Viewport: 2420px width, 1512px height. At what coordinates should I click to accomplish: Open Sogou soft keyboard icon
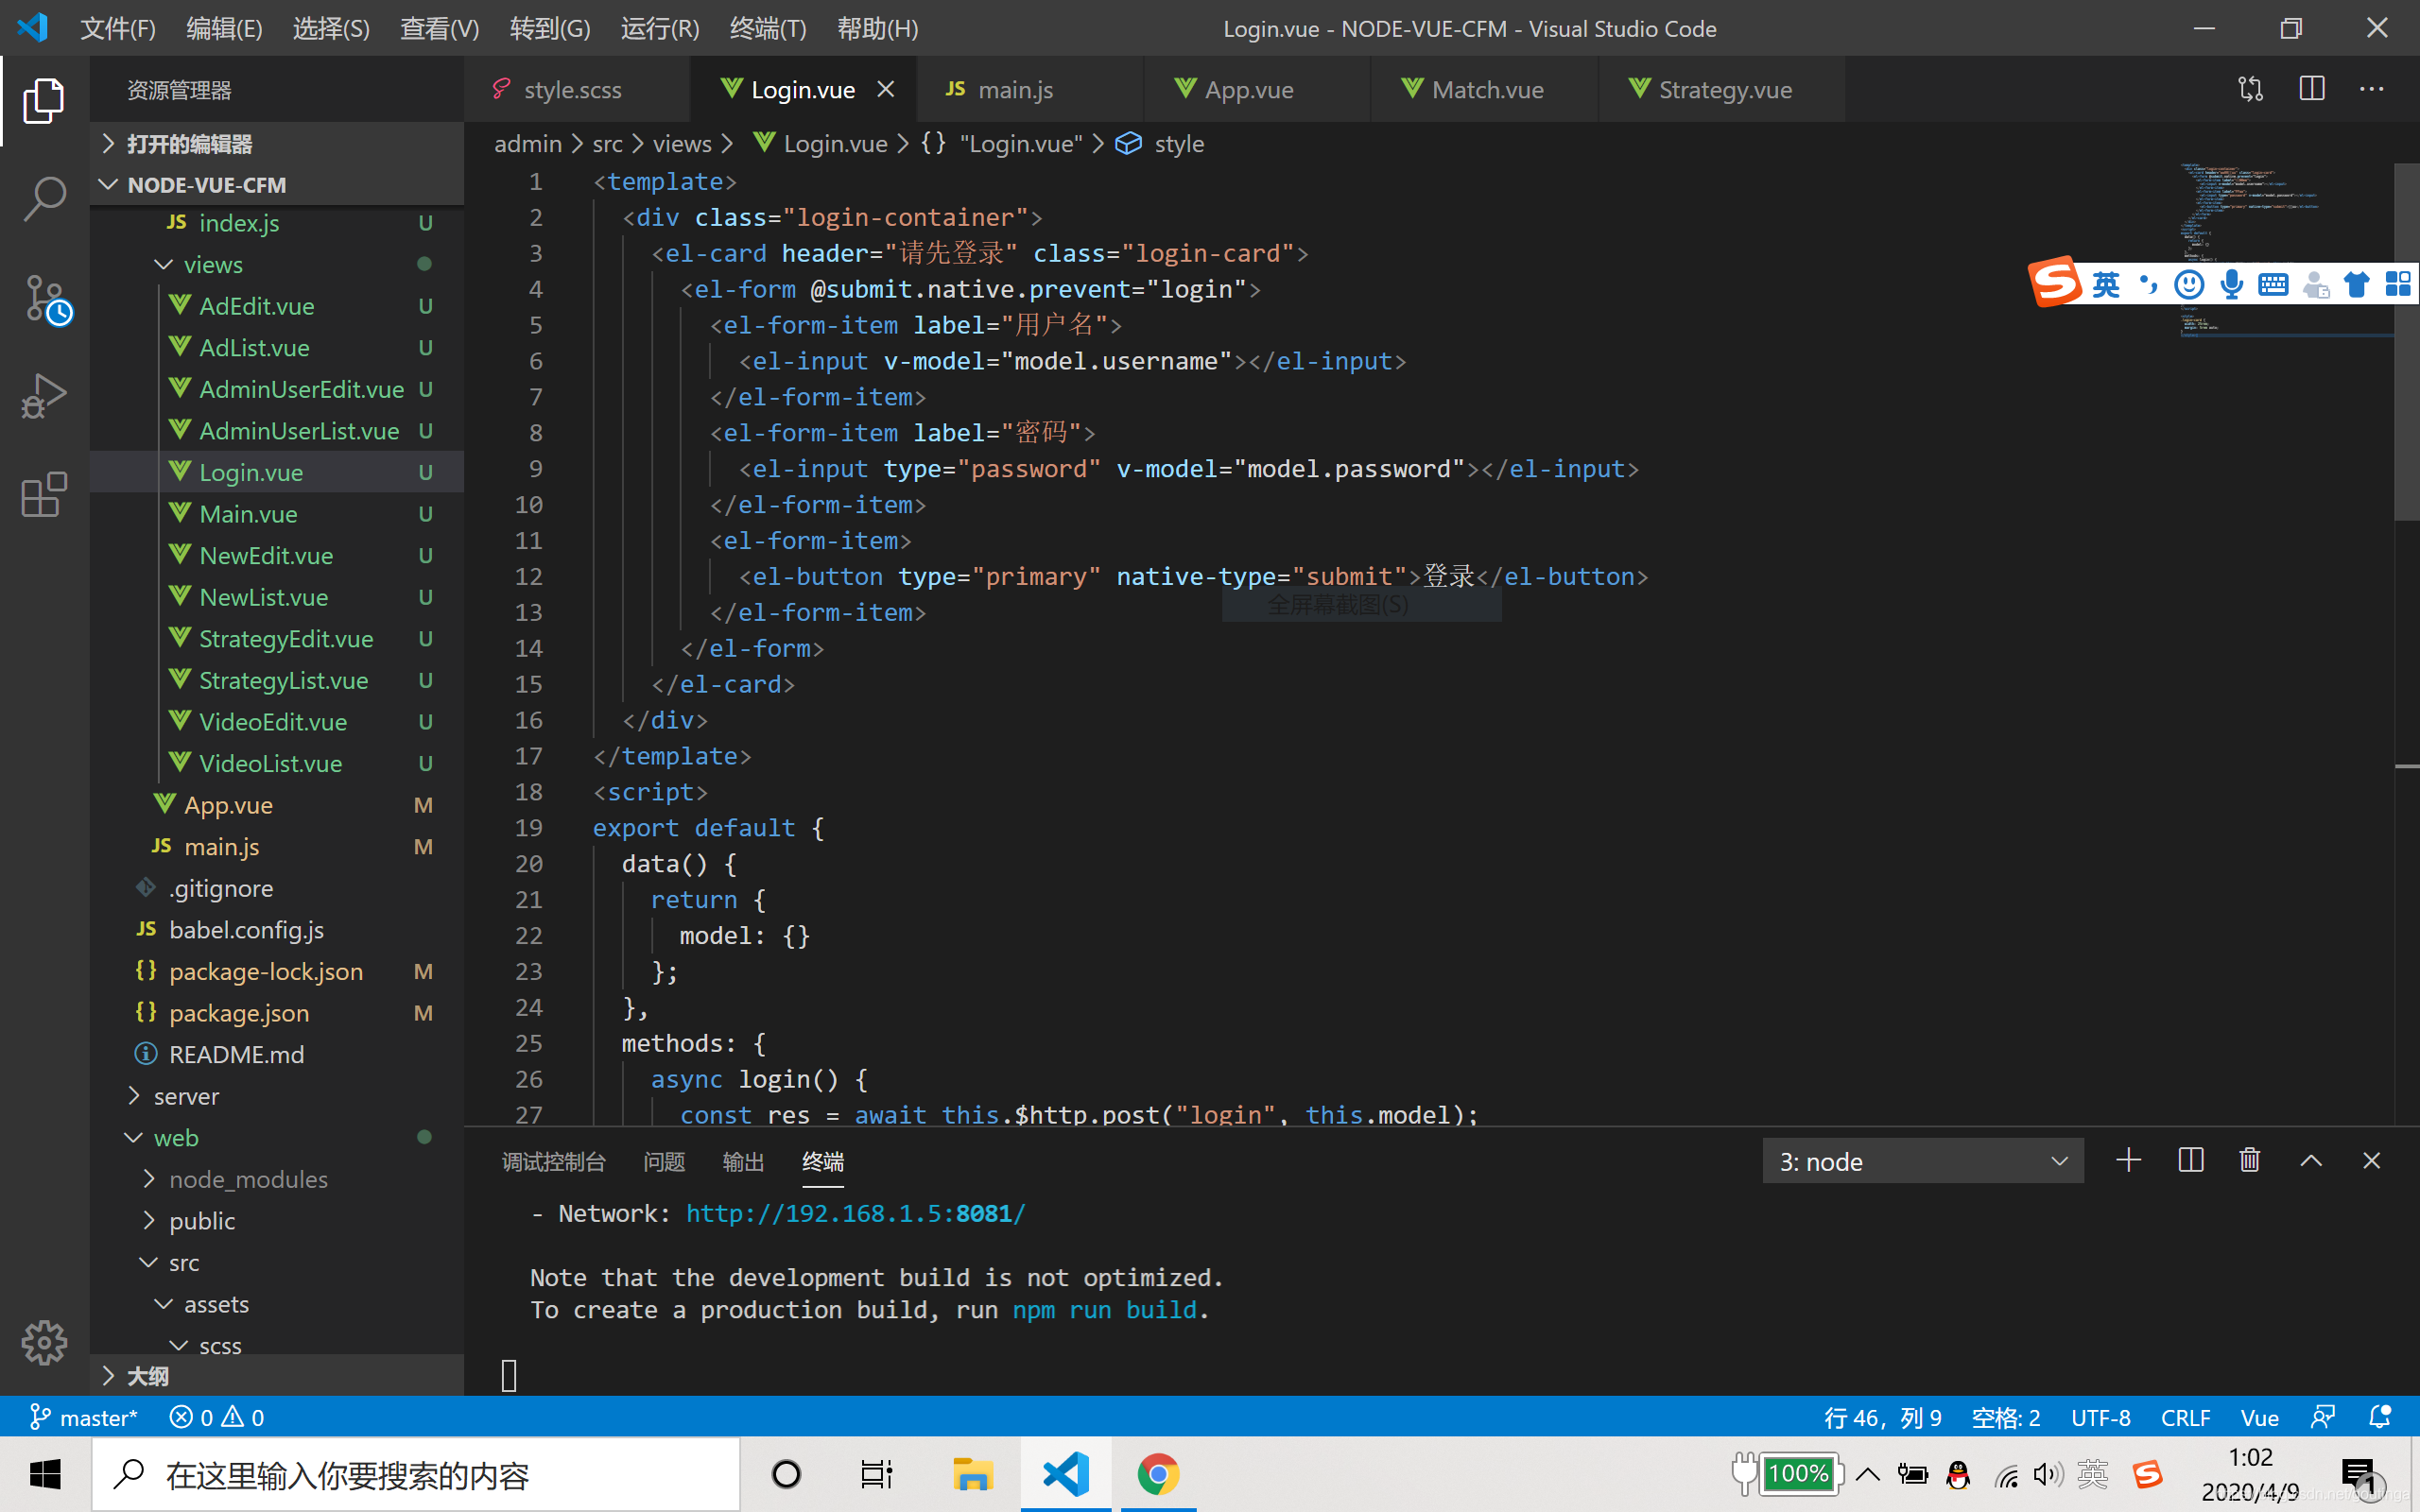click(x=2273, y=285)
